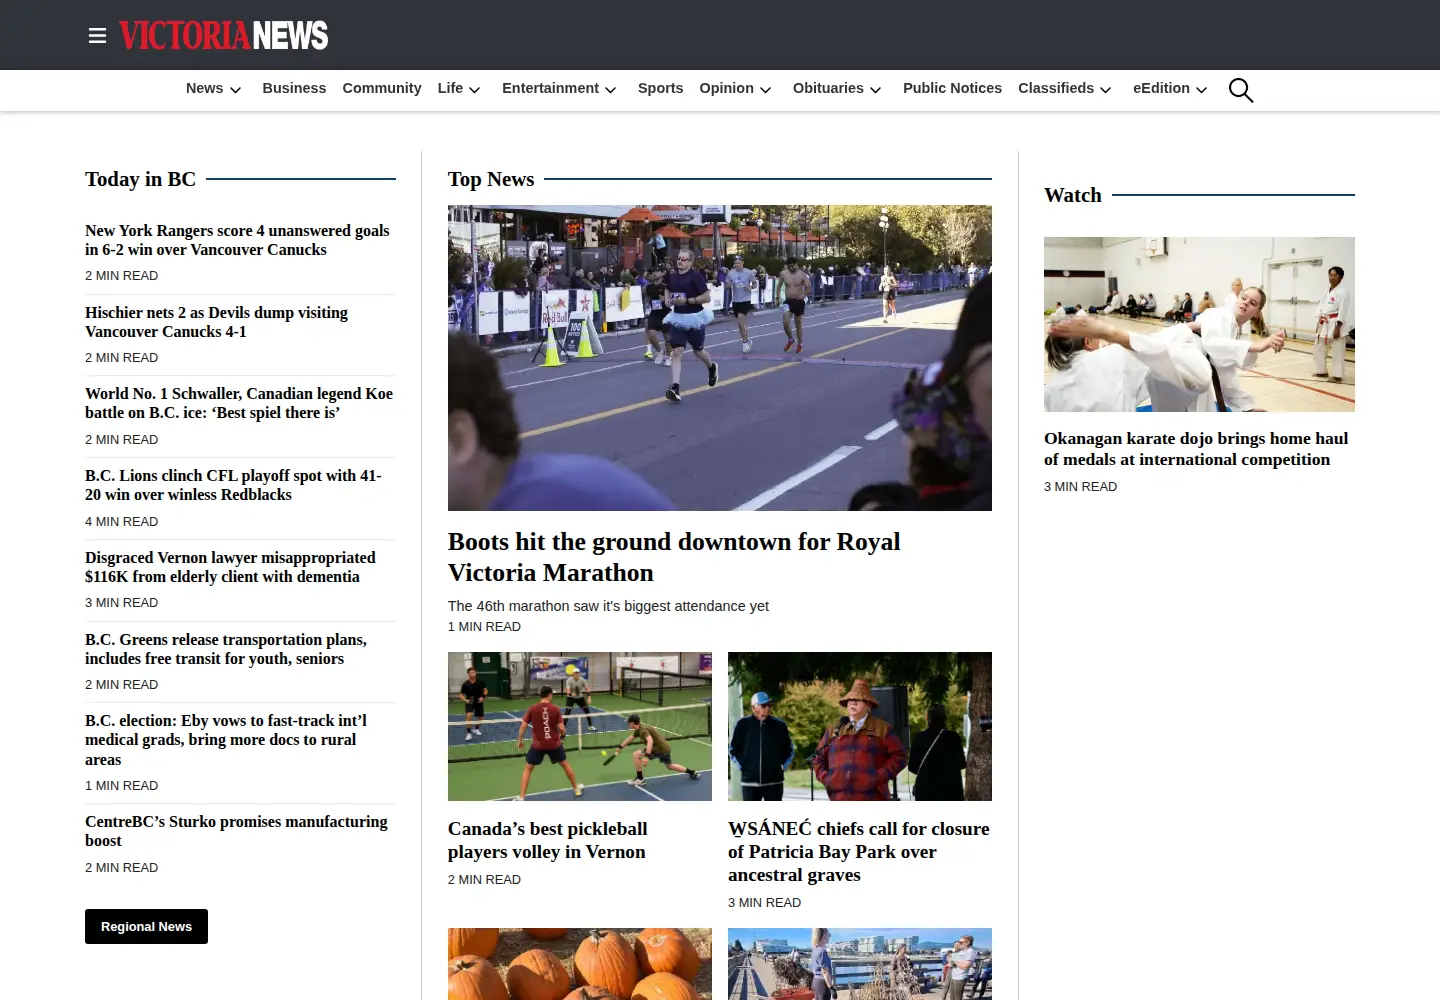
Task: Click the marathon runners photo
Action: click(720, 358)
